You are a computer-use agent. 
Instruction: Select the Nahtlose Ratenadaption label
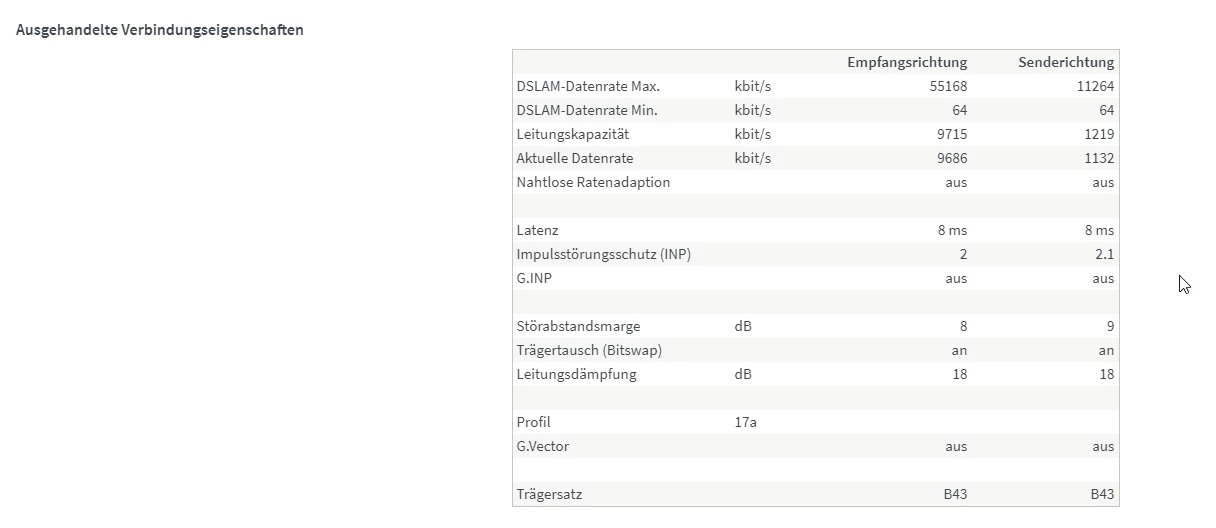pos(593,182)
